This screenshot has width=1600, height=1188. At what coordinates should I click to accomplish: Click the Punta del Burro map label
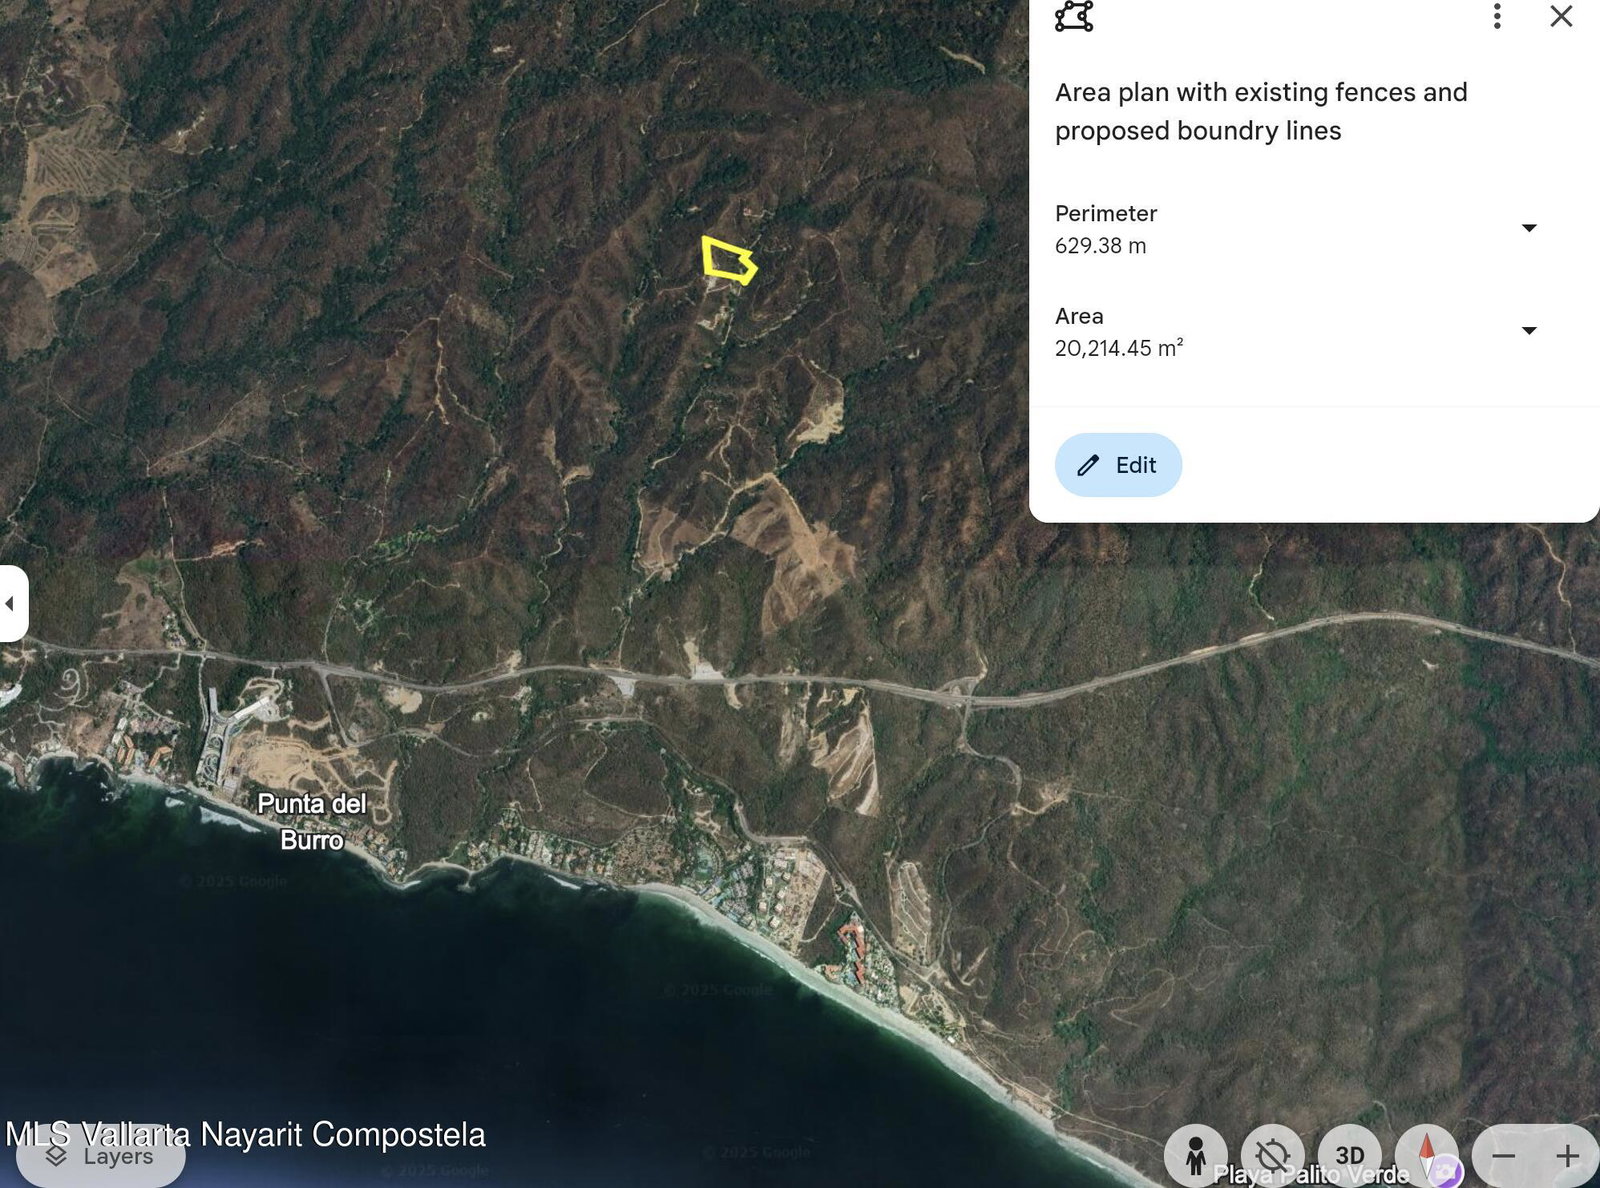[312, 821]
